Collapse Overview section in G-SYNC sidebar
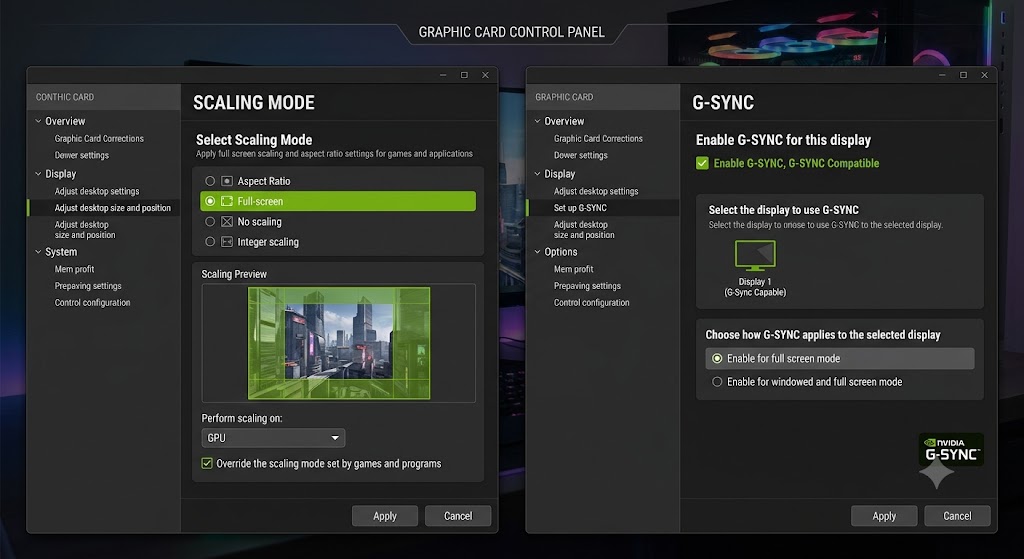 pos(537,121)
